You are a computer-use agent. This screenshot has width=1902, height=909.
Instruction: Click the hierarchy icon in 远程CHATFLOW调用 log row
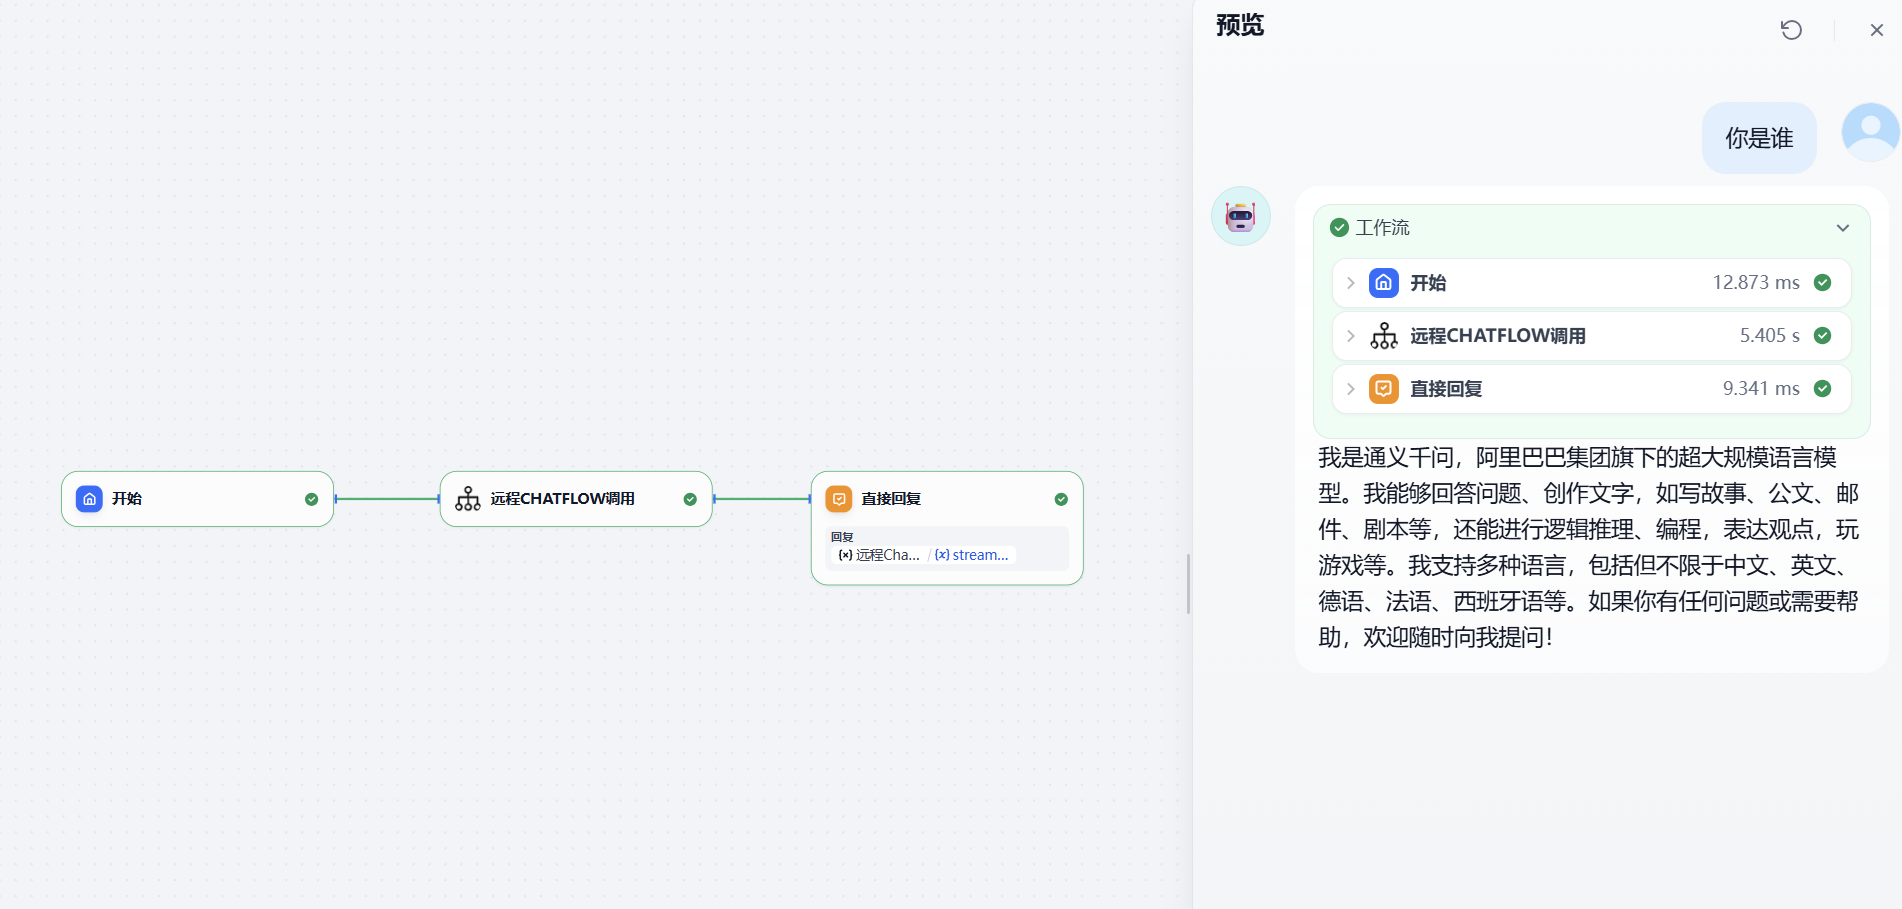coord(1384,336)
